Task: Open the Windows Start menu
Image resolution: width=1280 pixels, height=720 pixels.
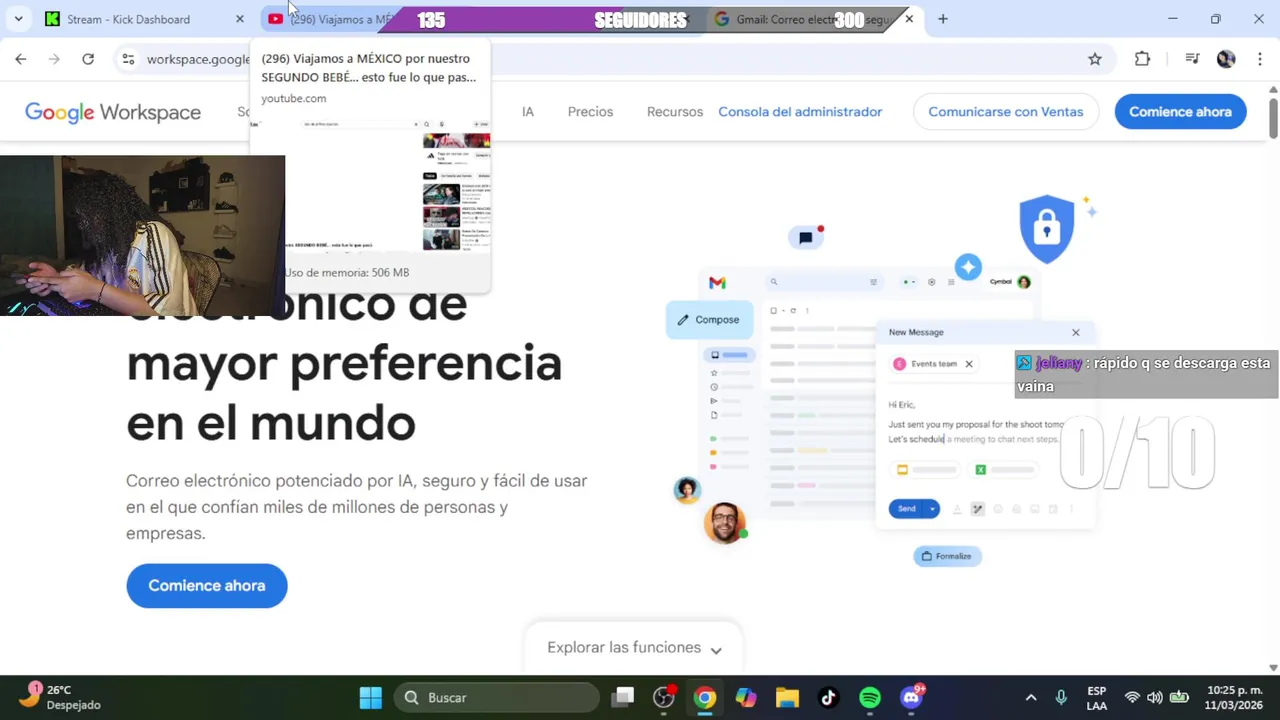Action: (x=370, y=698)
